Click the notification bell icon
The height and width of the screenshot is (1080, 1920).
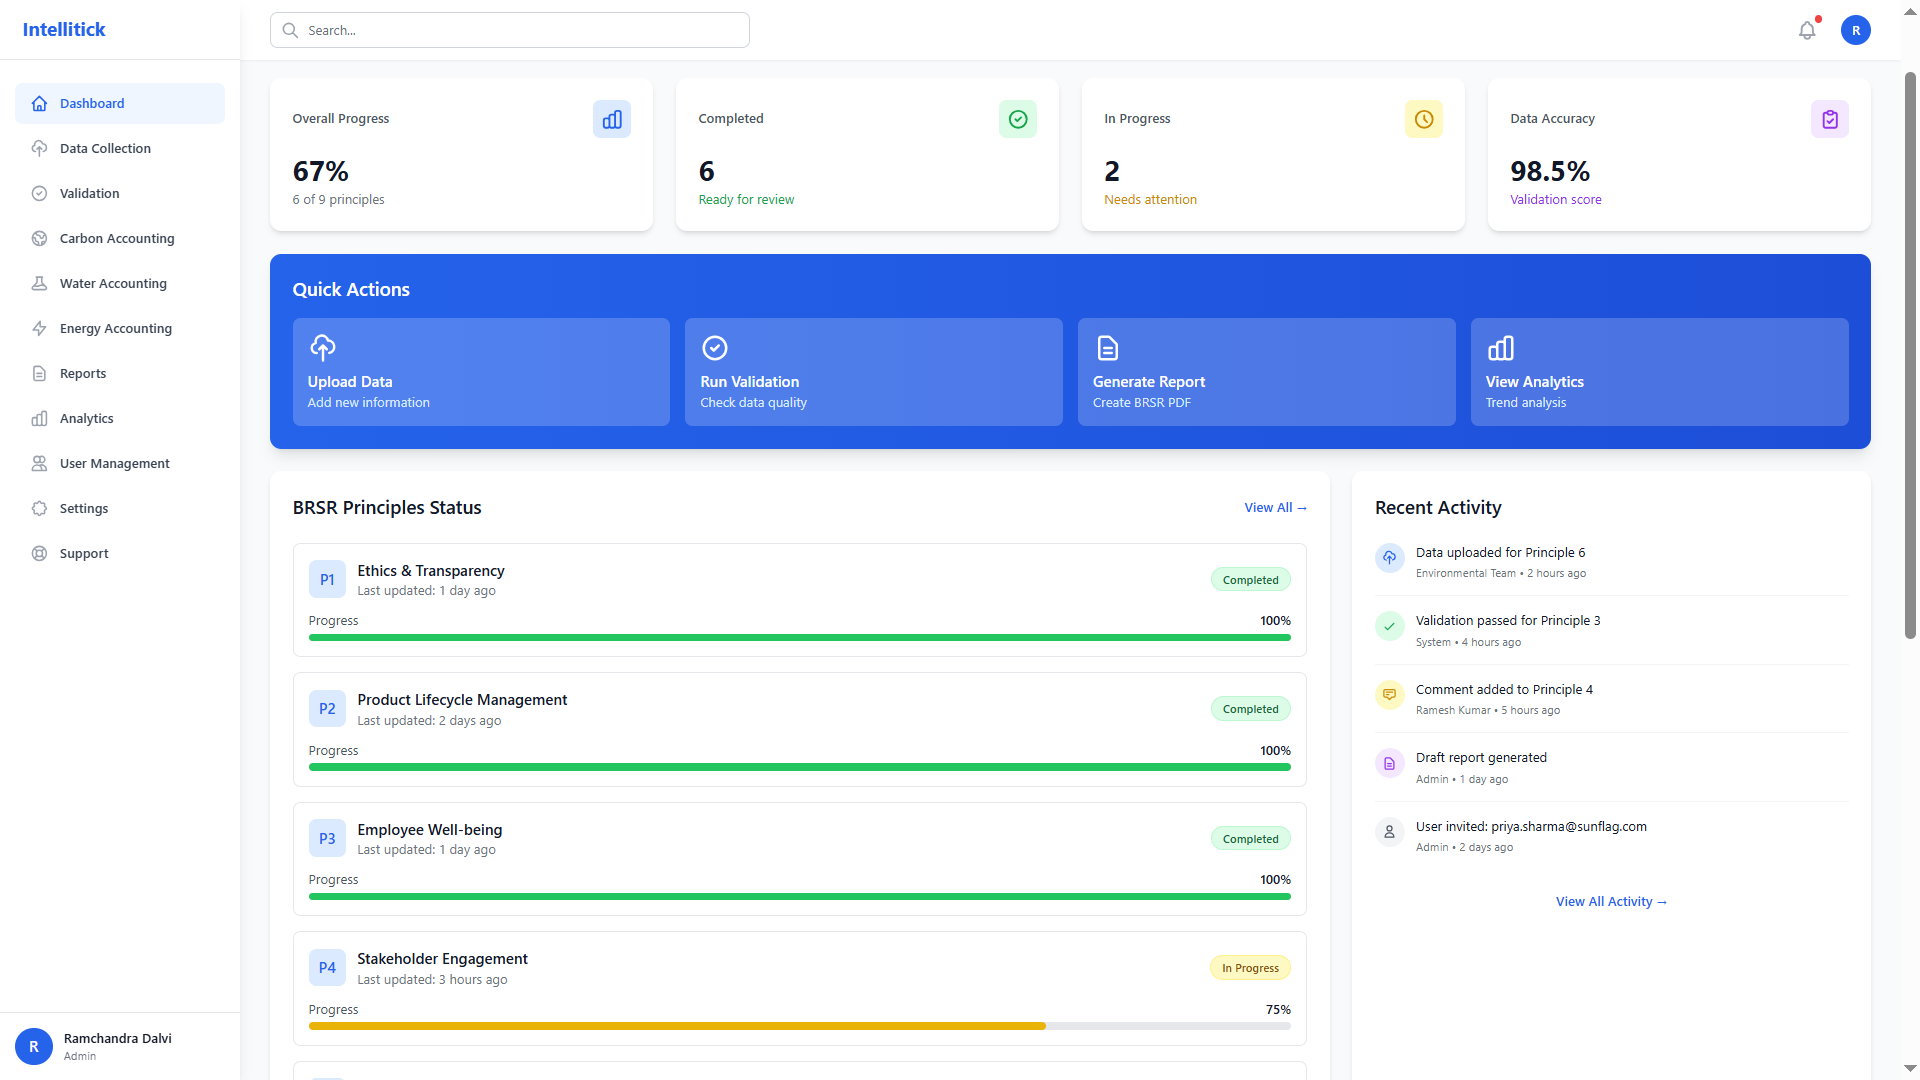1806,30
